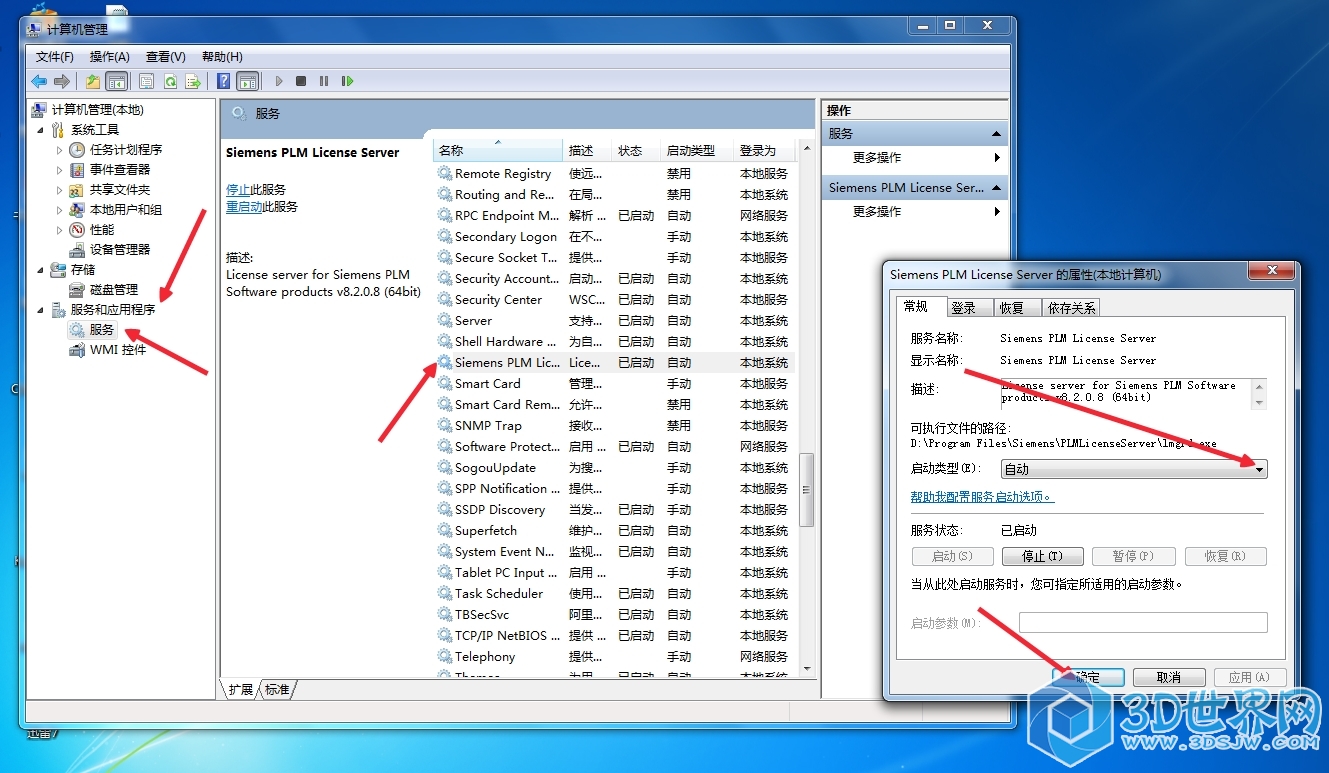Switch to the 依存关系 tab in properties
The height and width of the screenshot is (773, 1329).
click(x=1071, y=308)
